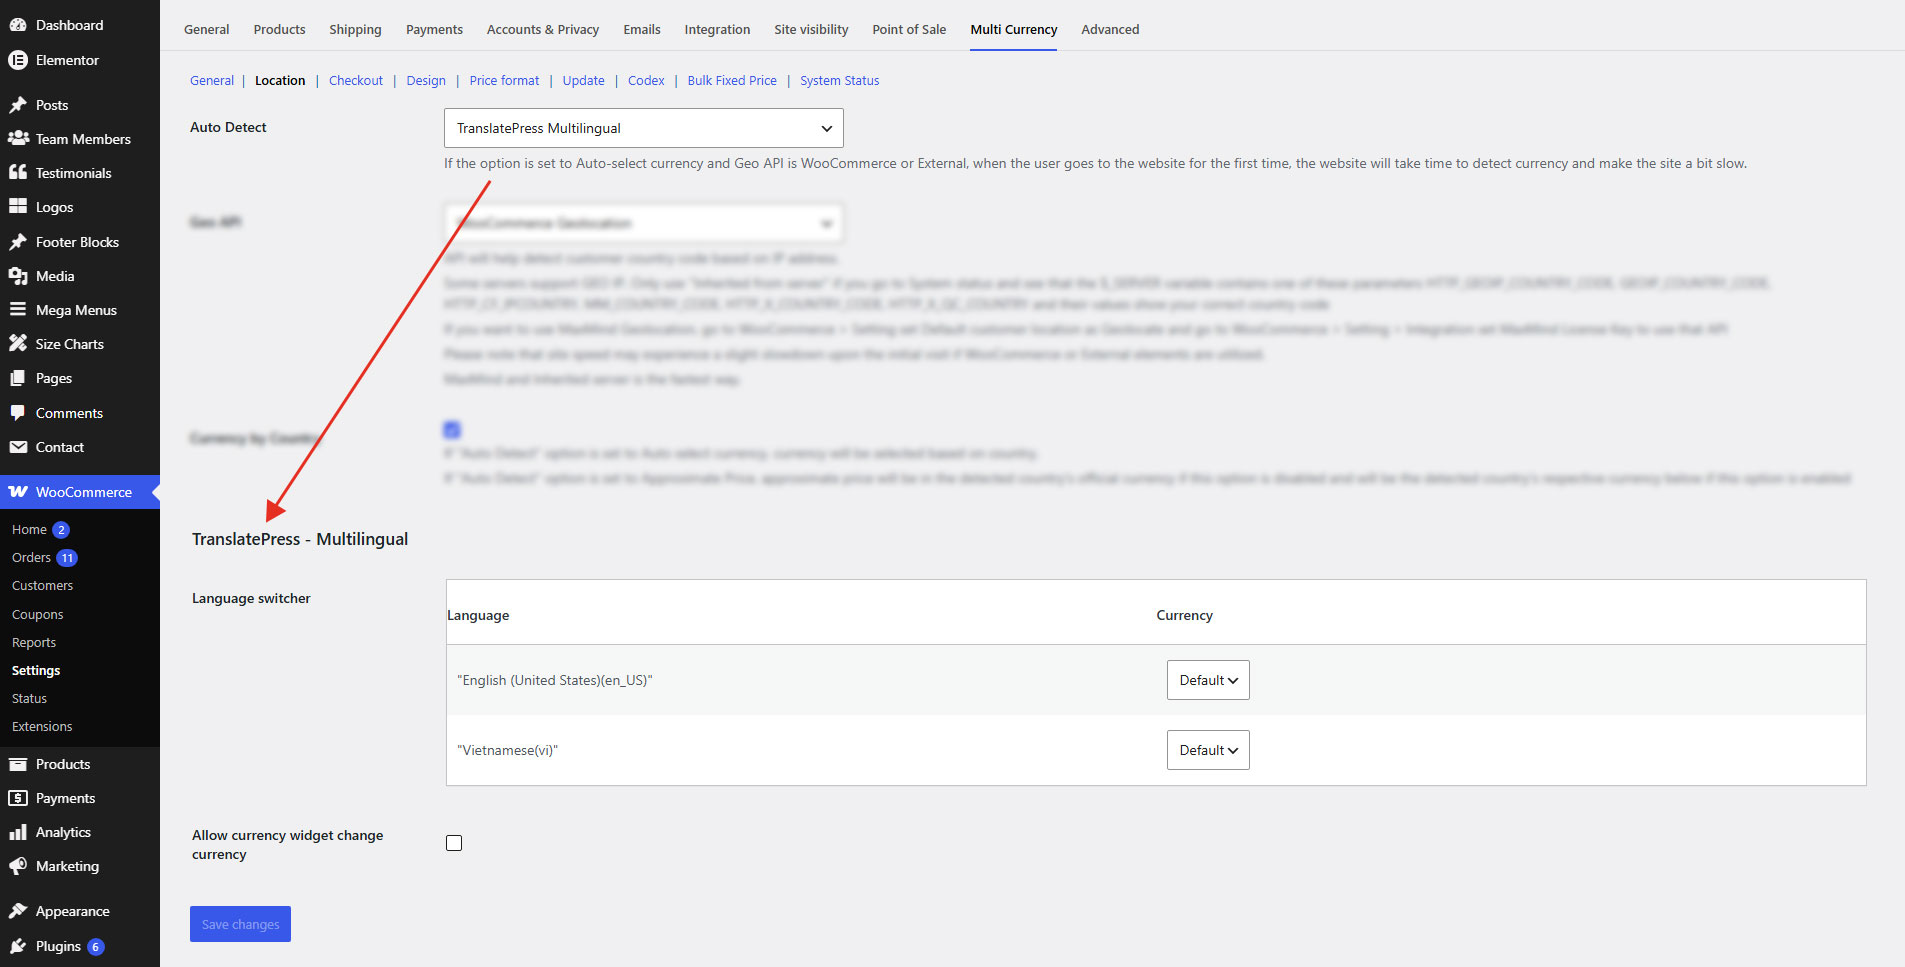Click the Appearance paintbrush icon

click(18, 911)
